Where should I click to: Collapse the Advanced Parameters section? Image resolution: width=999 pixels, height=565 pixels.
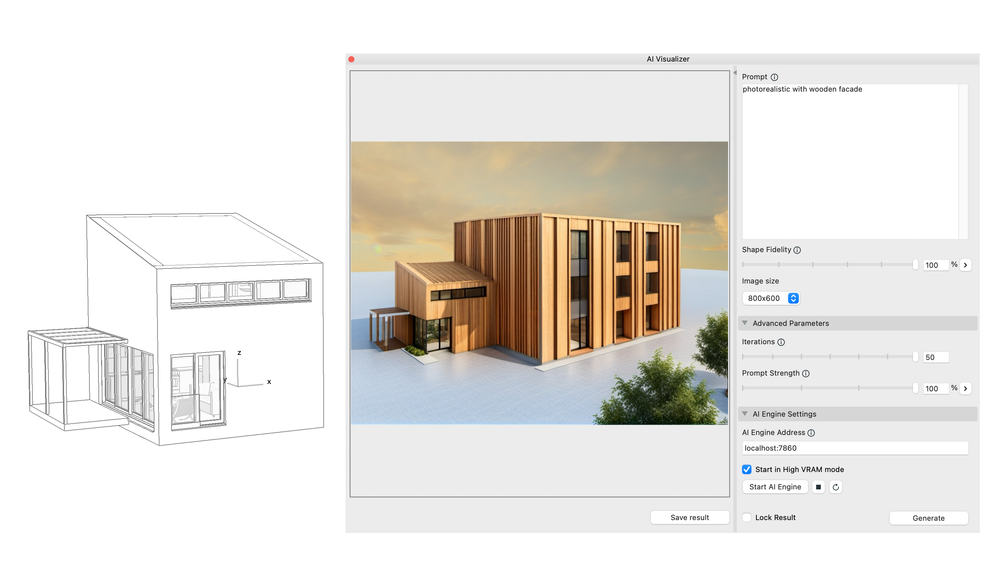click(x=745, y=324)
